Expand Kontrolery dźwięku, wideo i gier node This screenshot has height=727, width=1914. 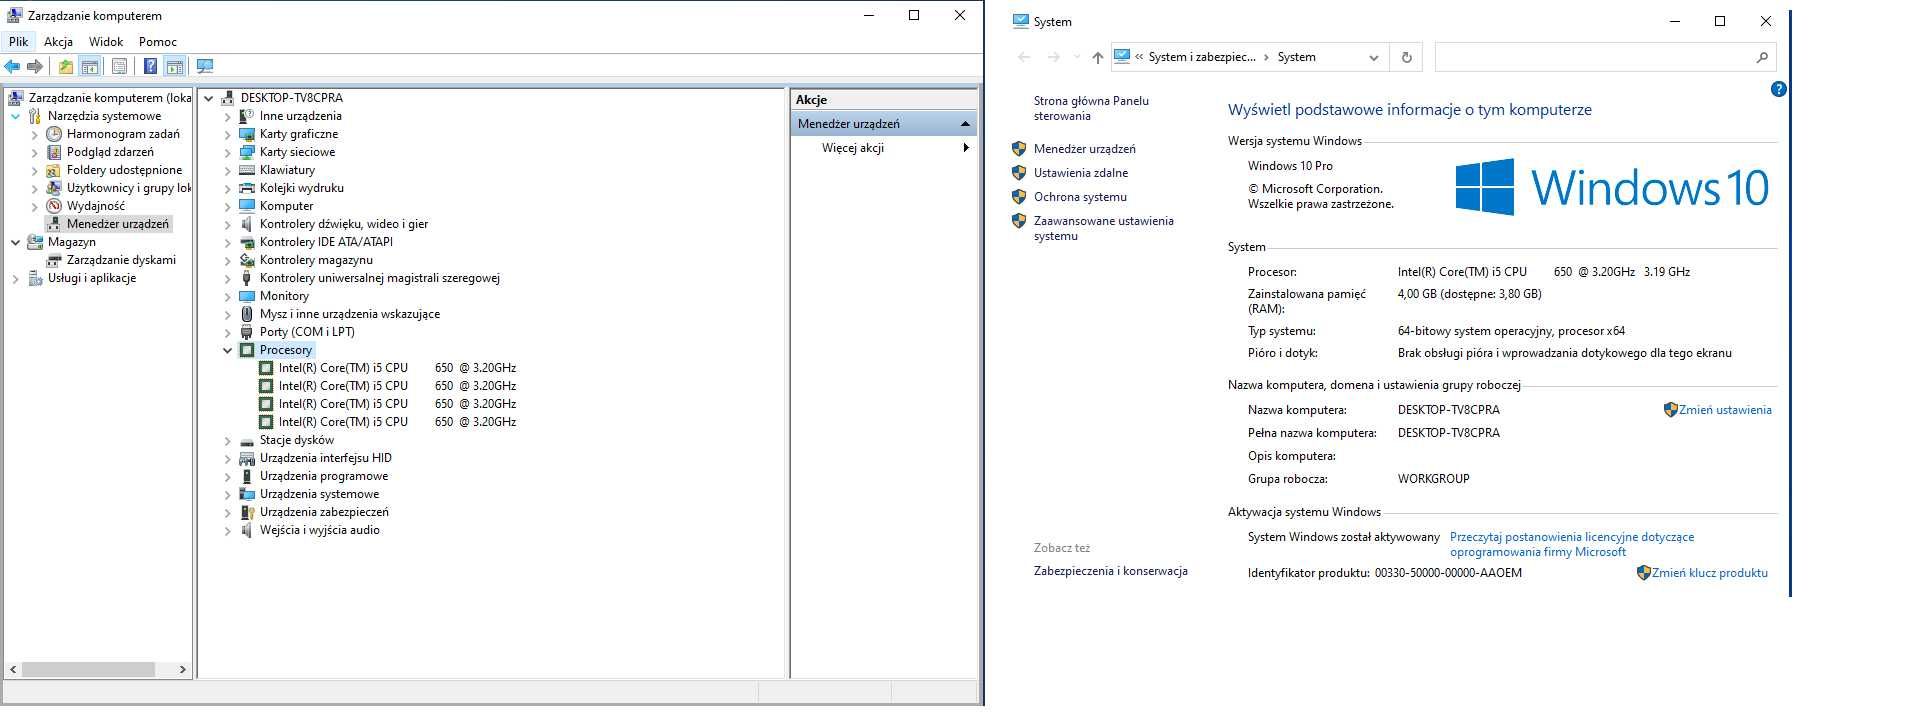tap(227, 224)
